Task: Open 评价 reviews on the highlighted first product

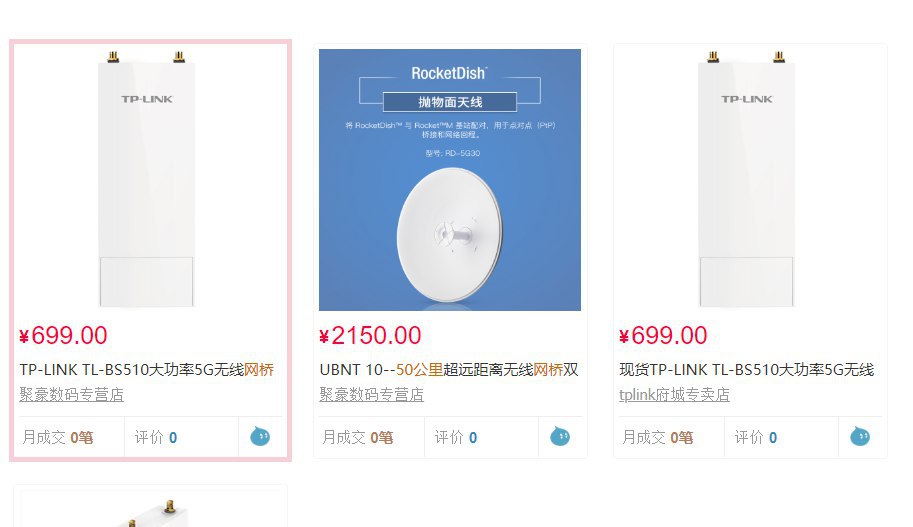Action: [156, 437]
